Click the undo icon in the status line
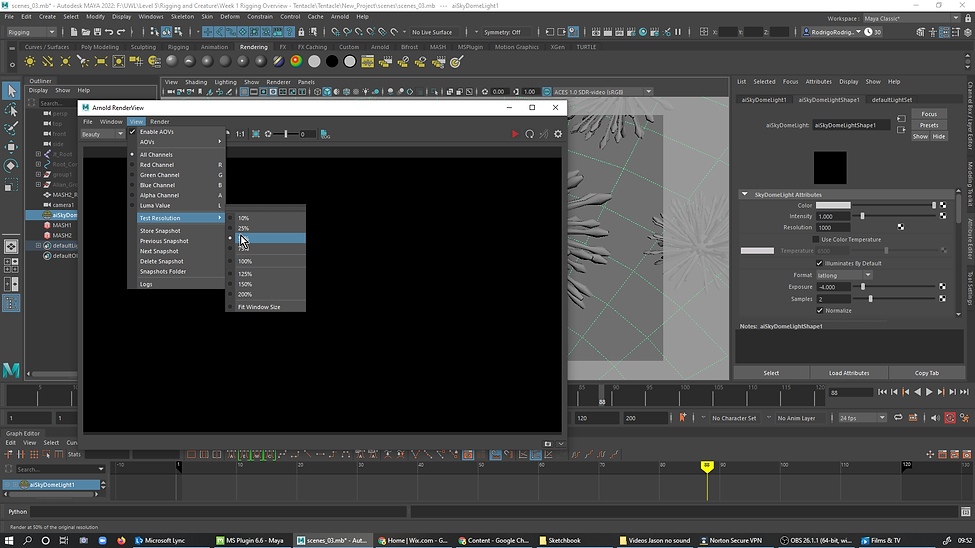975x548 pixels. pyautogui.click(x=109, y=32)
